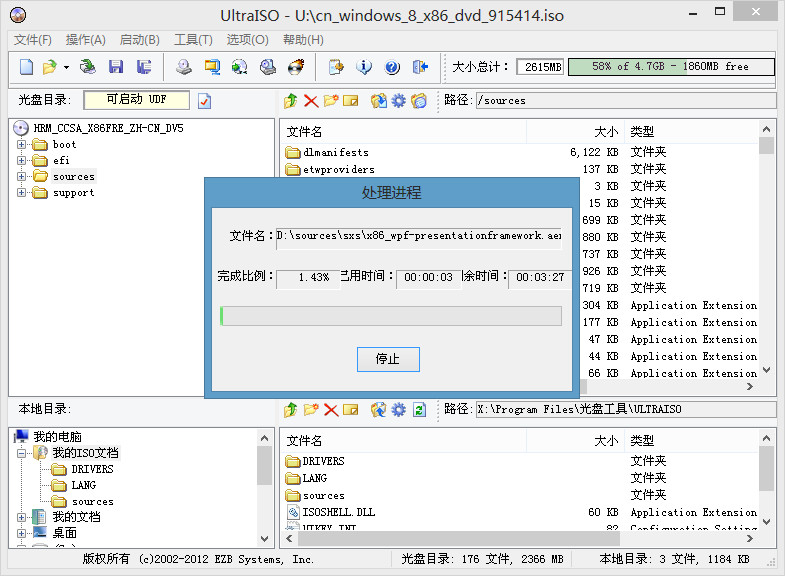Click the Mount to virtual drive icon
The height and width of the screenshot is (576, 785).
[x=268, y=67]
